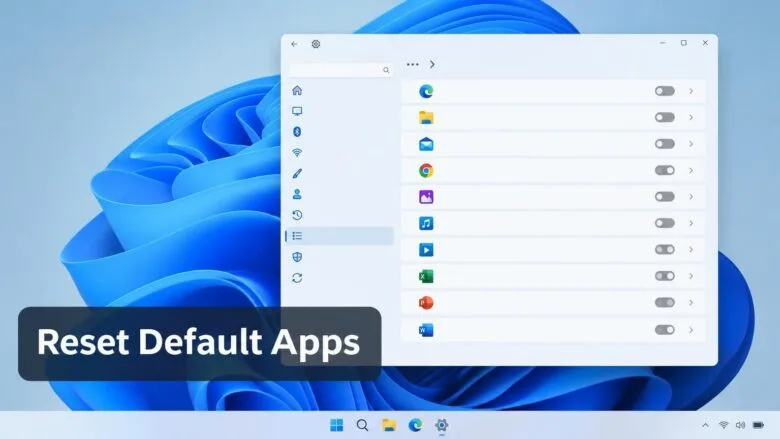Toggle the switch in the Mail row

point(665,144)
